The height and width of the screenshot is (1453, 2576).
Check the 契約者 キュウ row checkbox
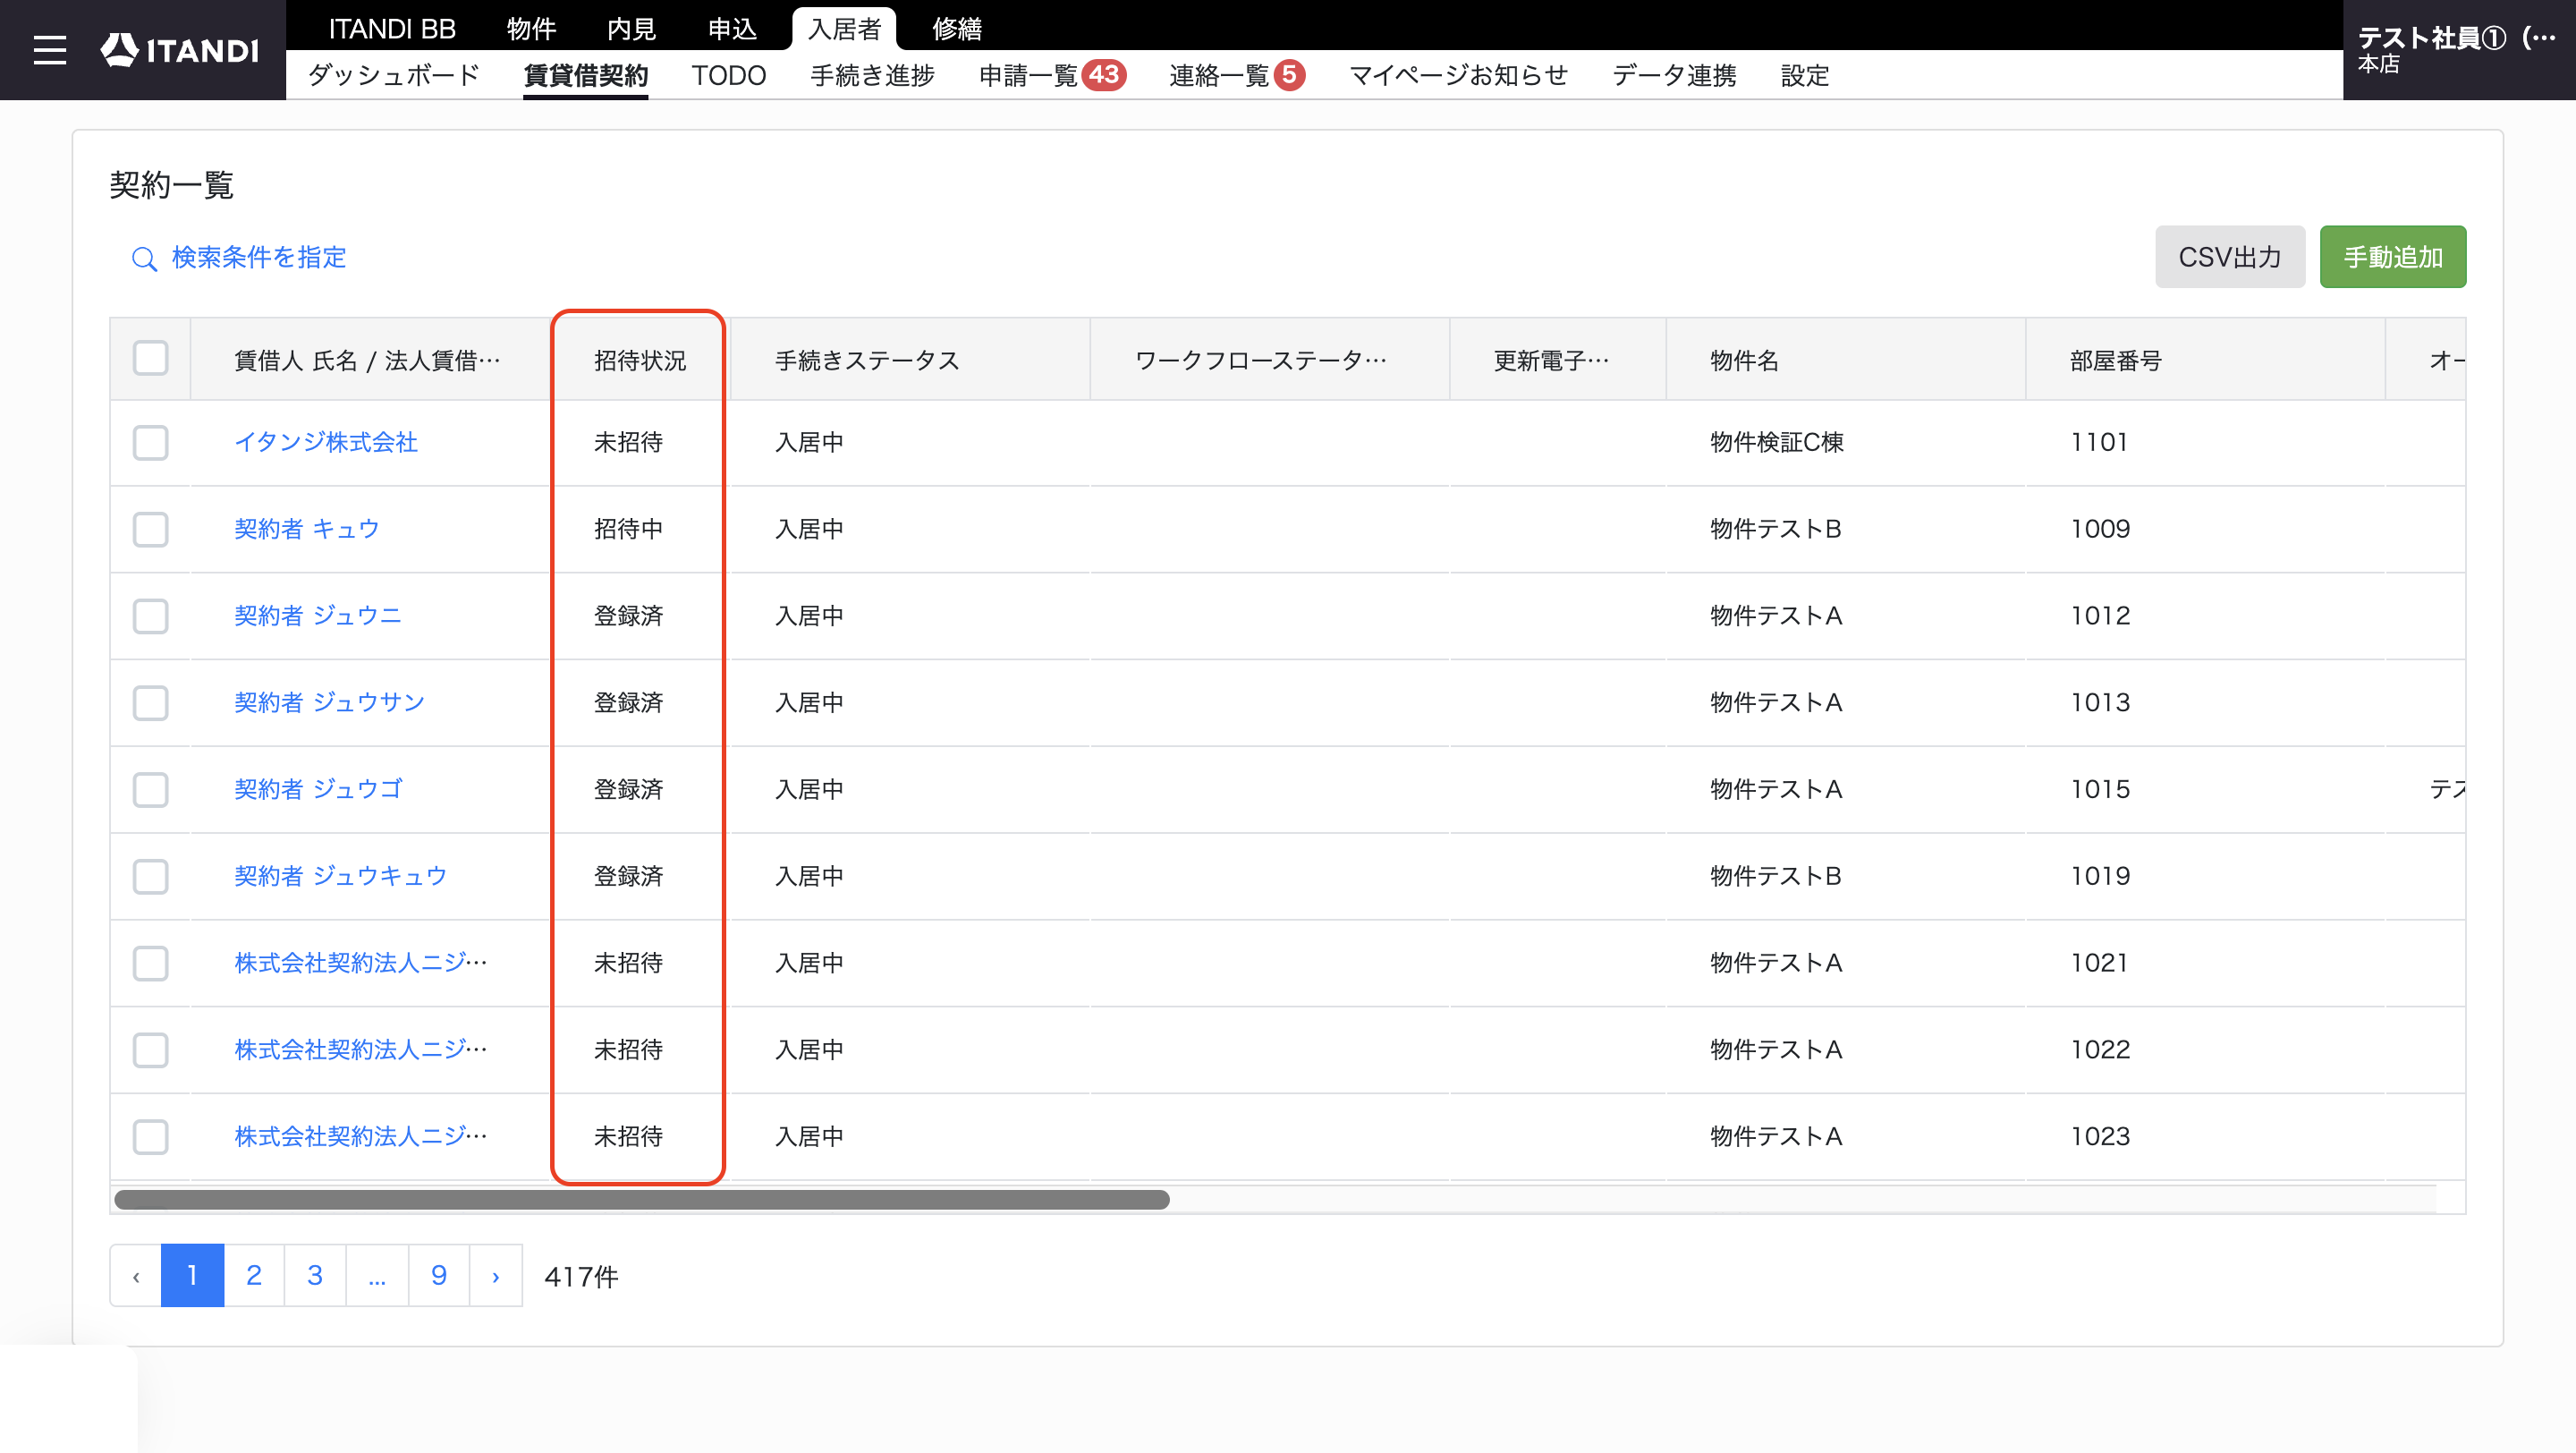click(151, 529)
